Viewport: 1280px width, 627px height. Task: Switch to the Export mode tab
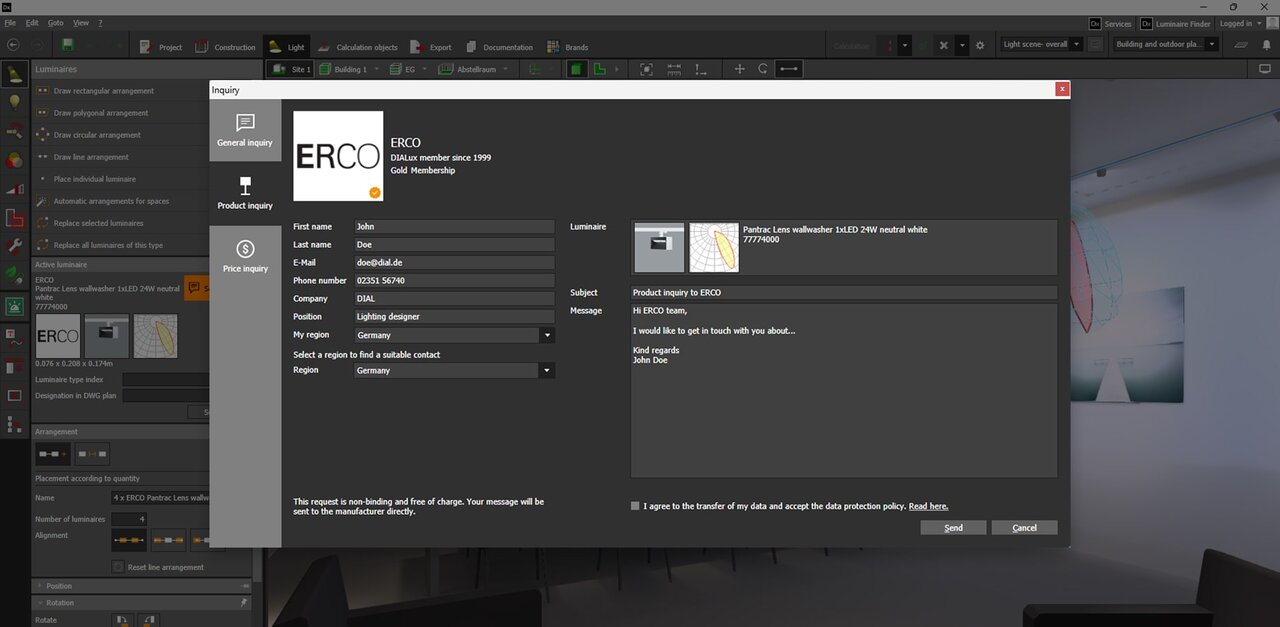[x=431, y=47]
